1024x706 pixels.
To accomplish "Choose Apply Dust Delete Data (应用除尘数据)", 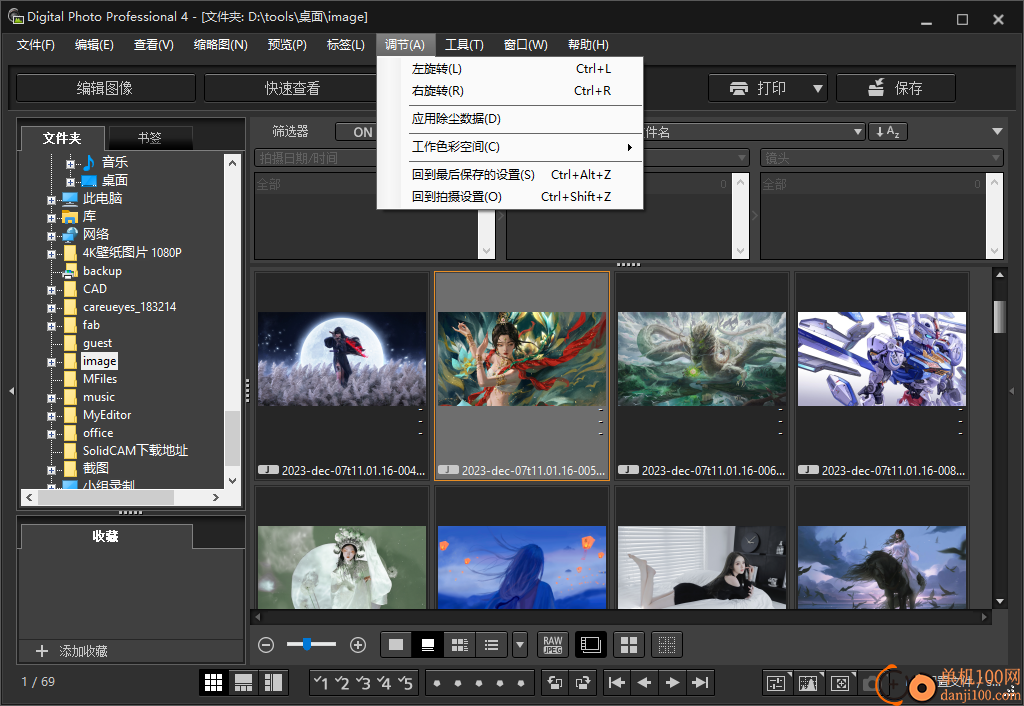I will (511, 119).
